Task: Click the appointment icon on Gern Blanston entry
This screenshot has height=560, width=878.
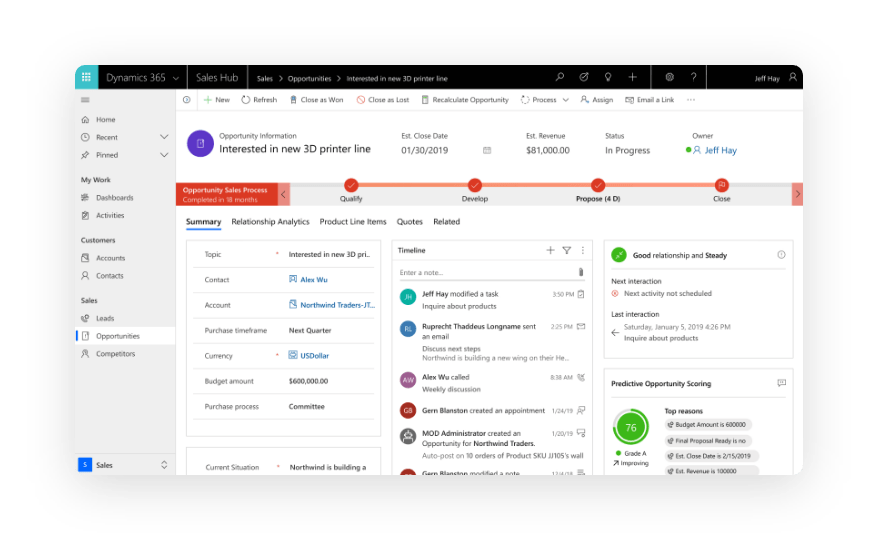Action: [x=581, y=410]
